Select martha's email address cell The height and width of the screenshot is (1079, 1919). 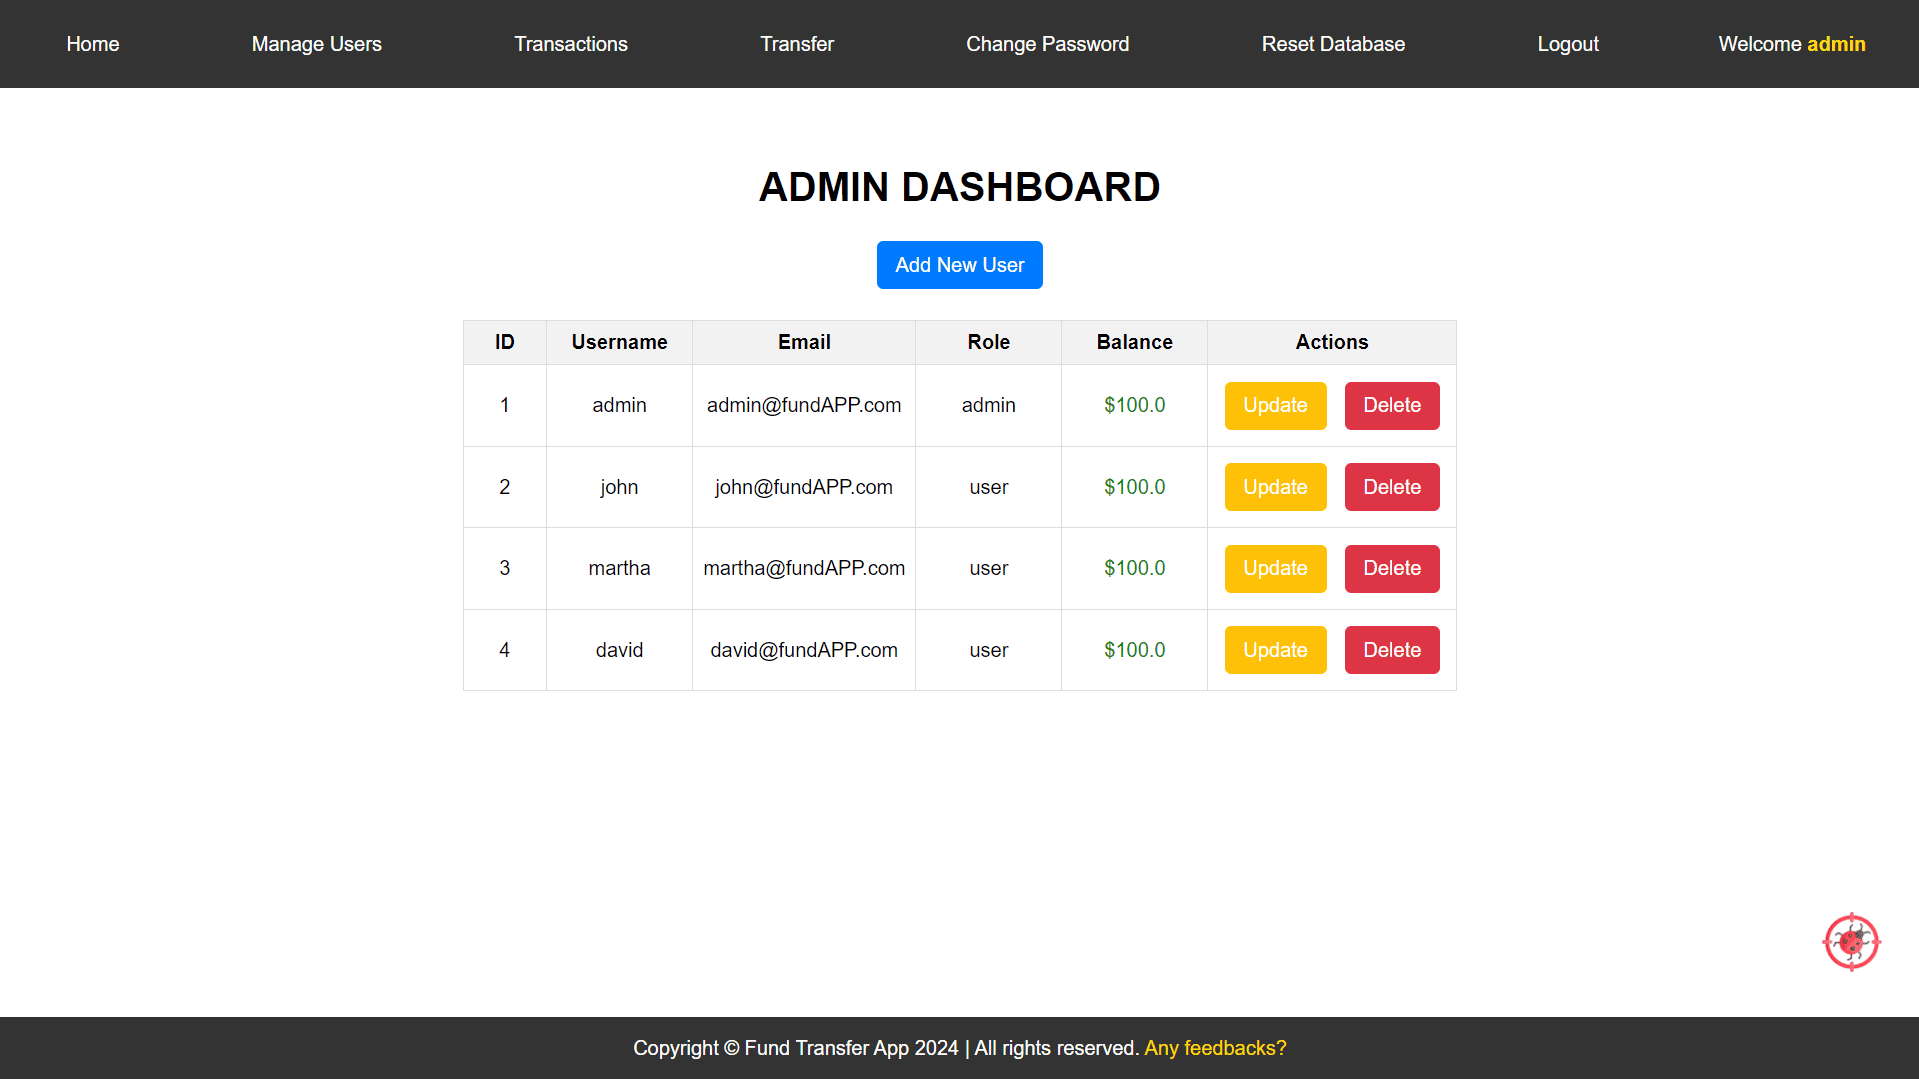tap(803, 568)
